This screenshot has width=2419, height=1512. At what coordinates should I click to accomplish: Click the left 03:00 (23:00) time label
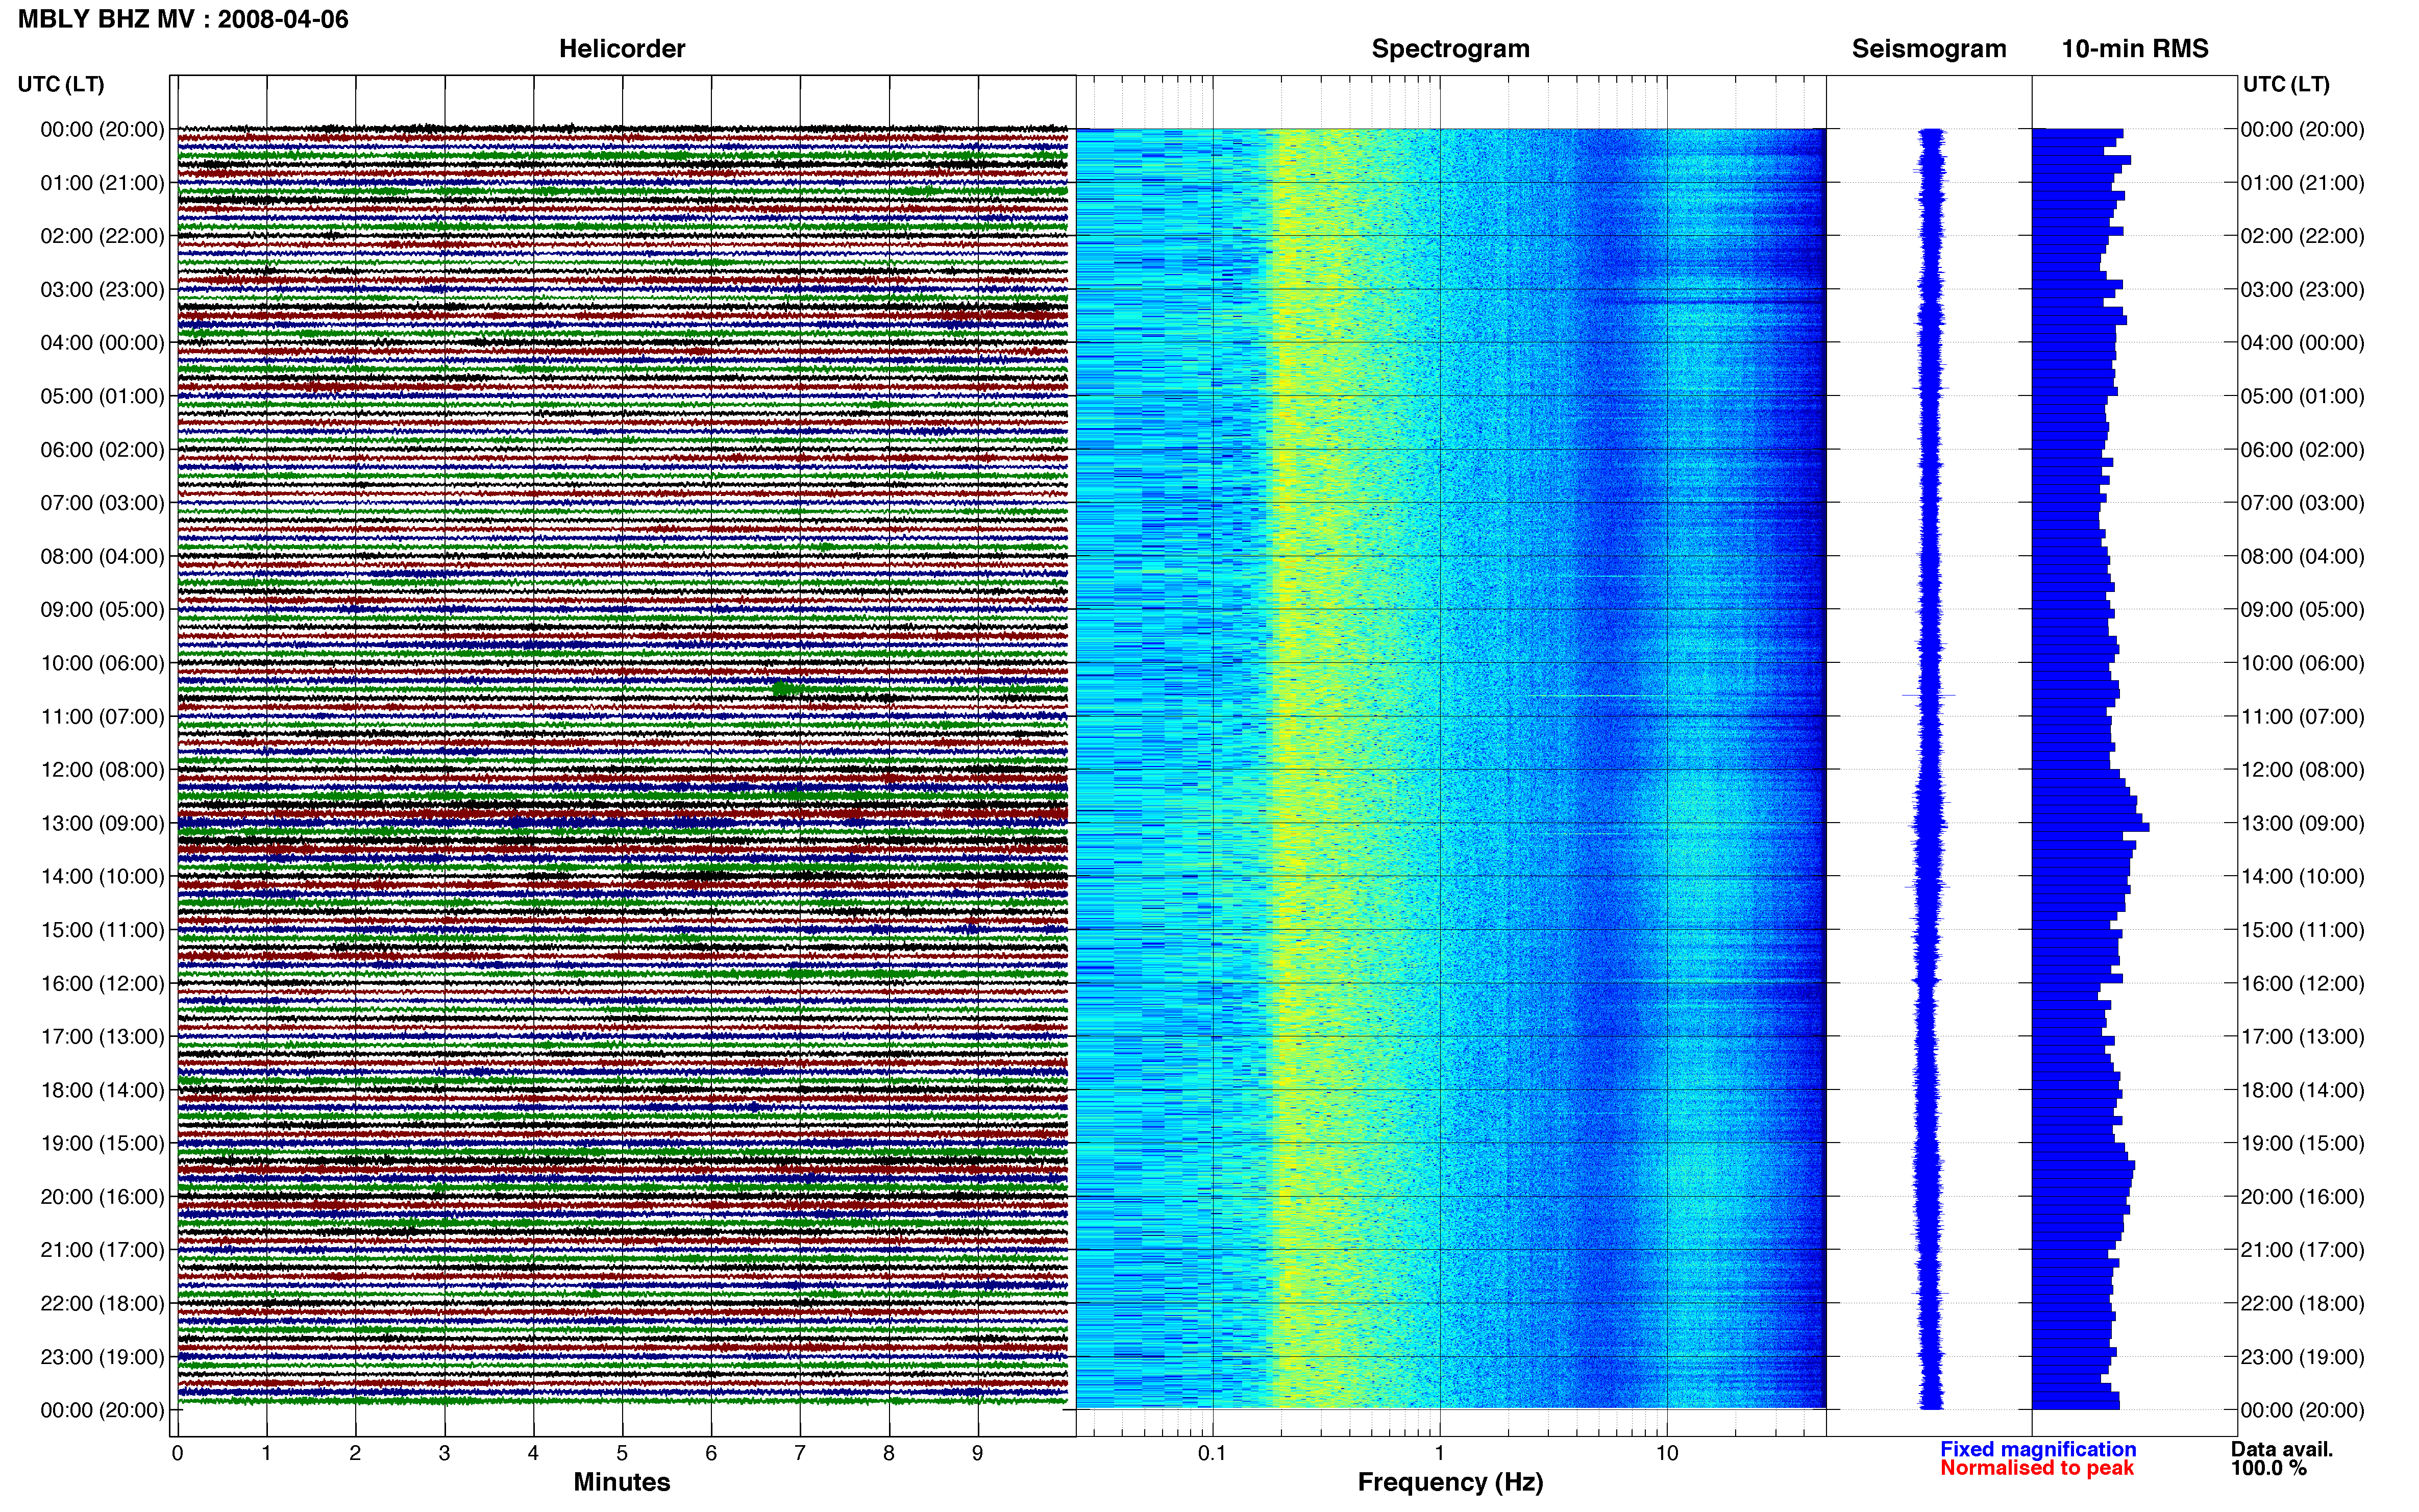(x=102, y=290)
